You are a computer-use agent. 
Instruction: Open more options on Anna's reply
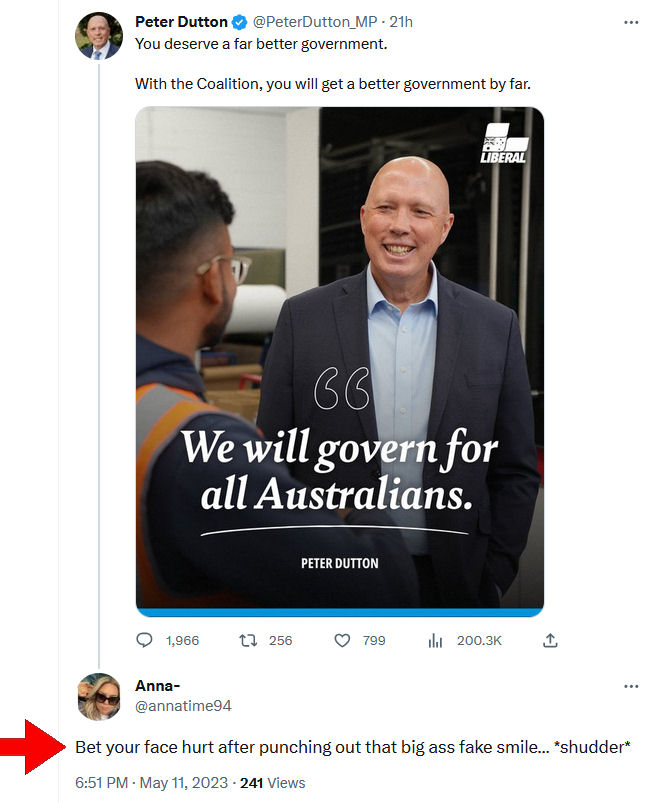[631, 686]
